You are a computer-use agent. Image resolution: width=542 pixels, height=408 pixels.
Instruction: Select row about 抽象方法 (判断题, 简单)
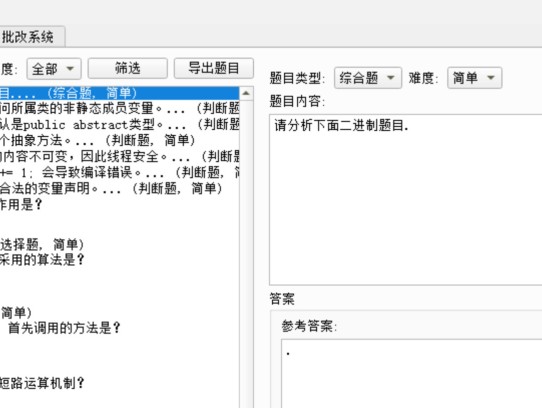[119, 140]
